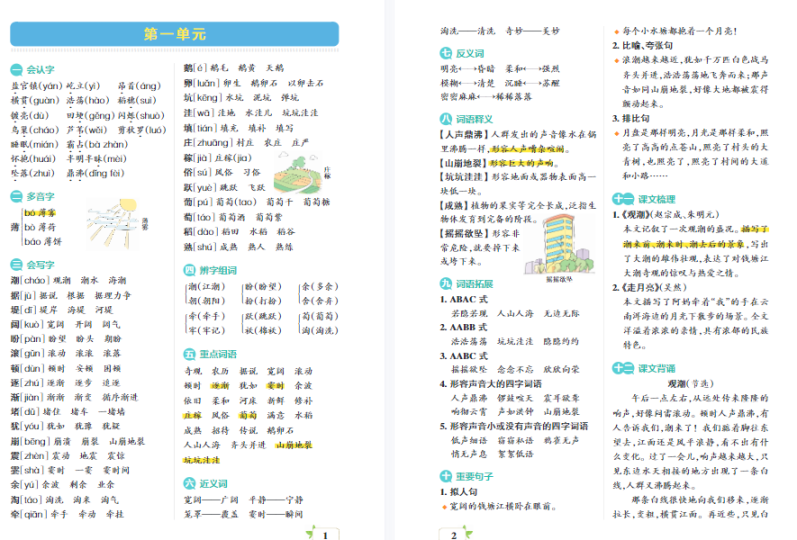This screenshot has width=797, height=540.
Task: Click the 第一单元 title banner
Action: (174, 33)
